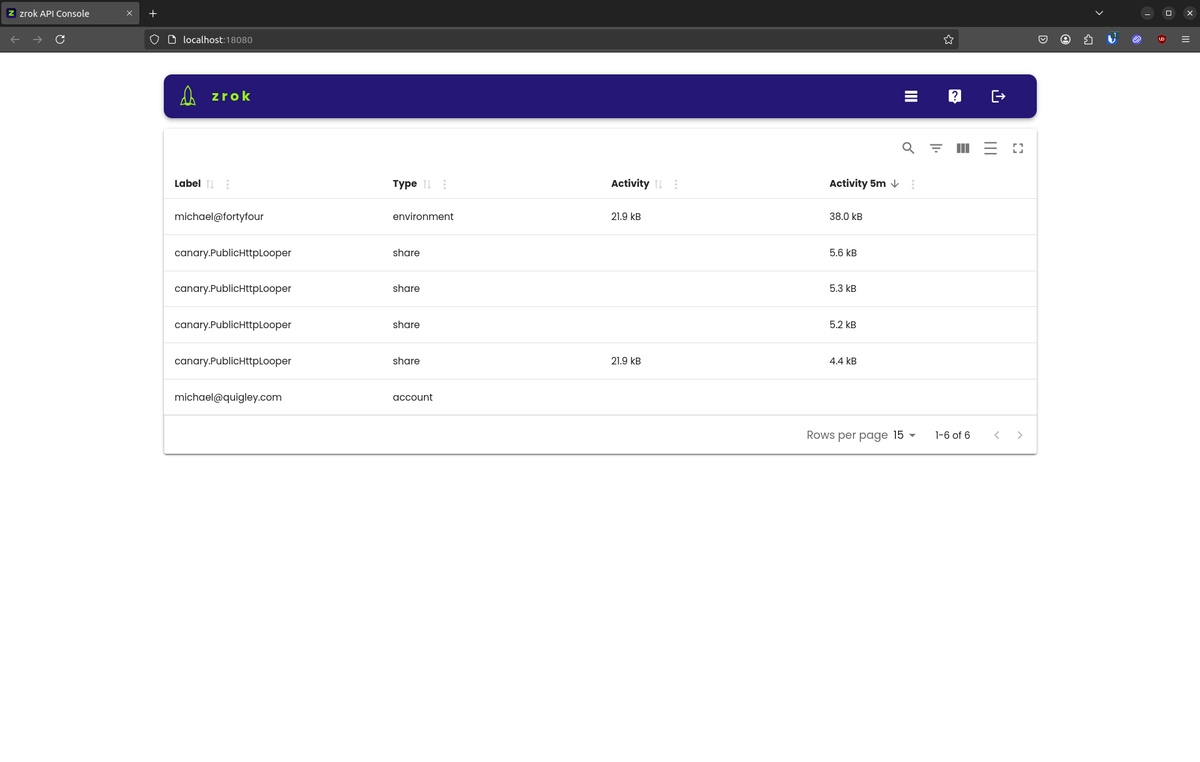Go to previous page chevron
The height and width of the screenshot is (762, 1200).
pyautogui.click(x=997, y=435)
